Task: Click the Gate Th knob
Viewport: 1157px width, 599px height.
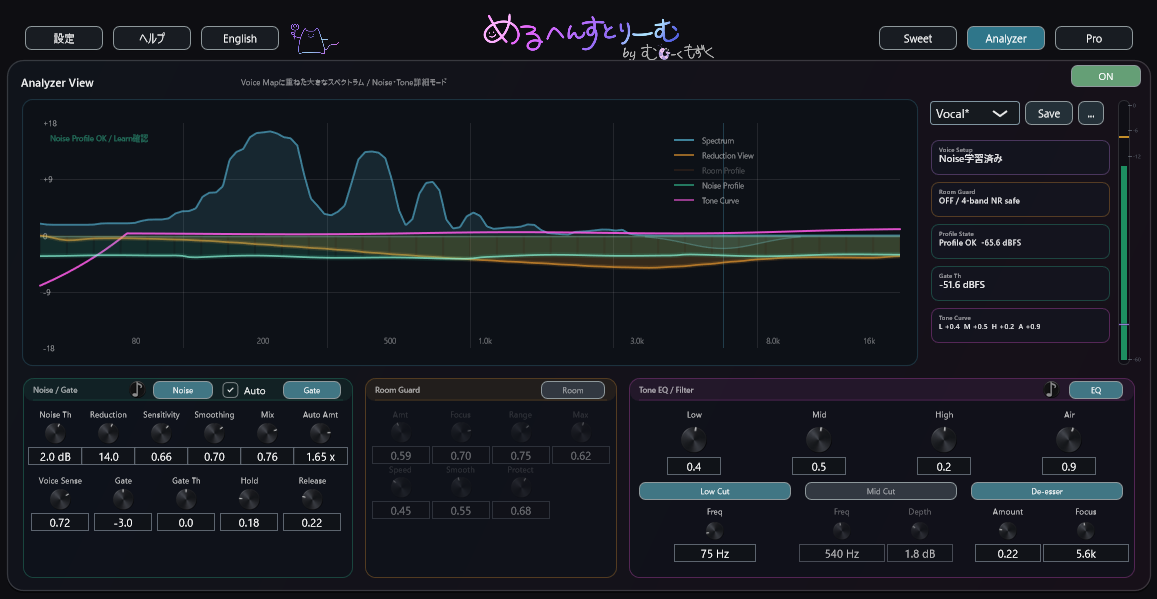Action: pos(186,499)
